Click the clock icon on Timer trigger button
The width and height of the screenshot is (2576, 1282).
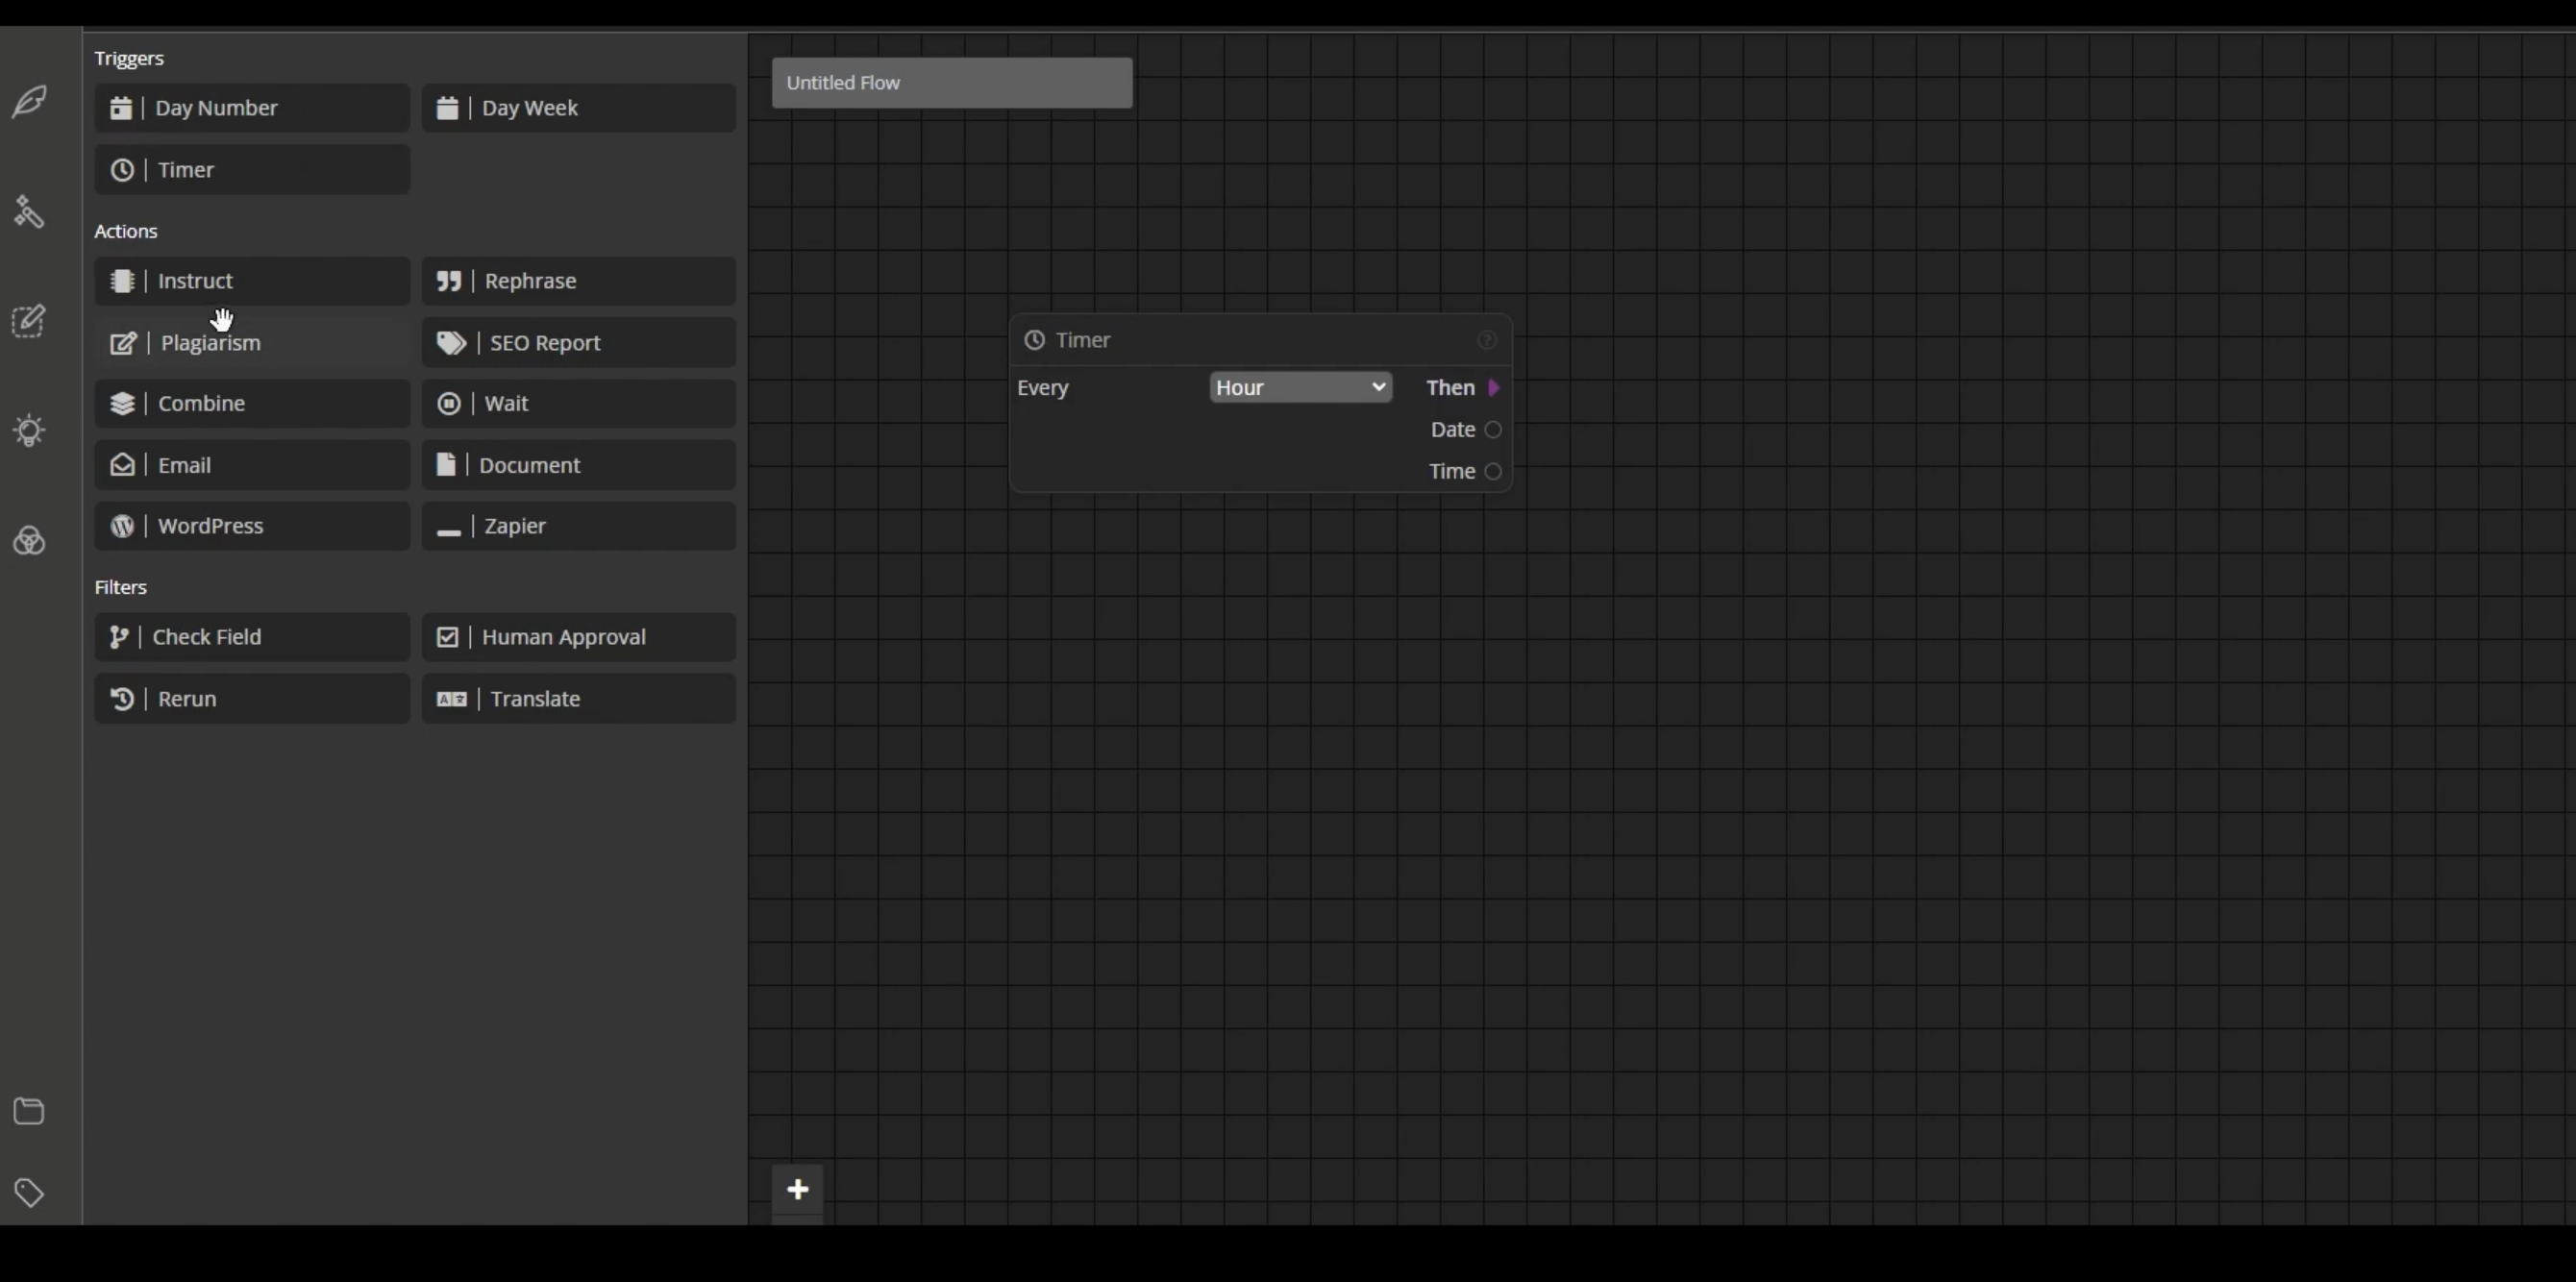pos(122,170)
